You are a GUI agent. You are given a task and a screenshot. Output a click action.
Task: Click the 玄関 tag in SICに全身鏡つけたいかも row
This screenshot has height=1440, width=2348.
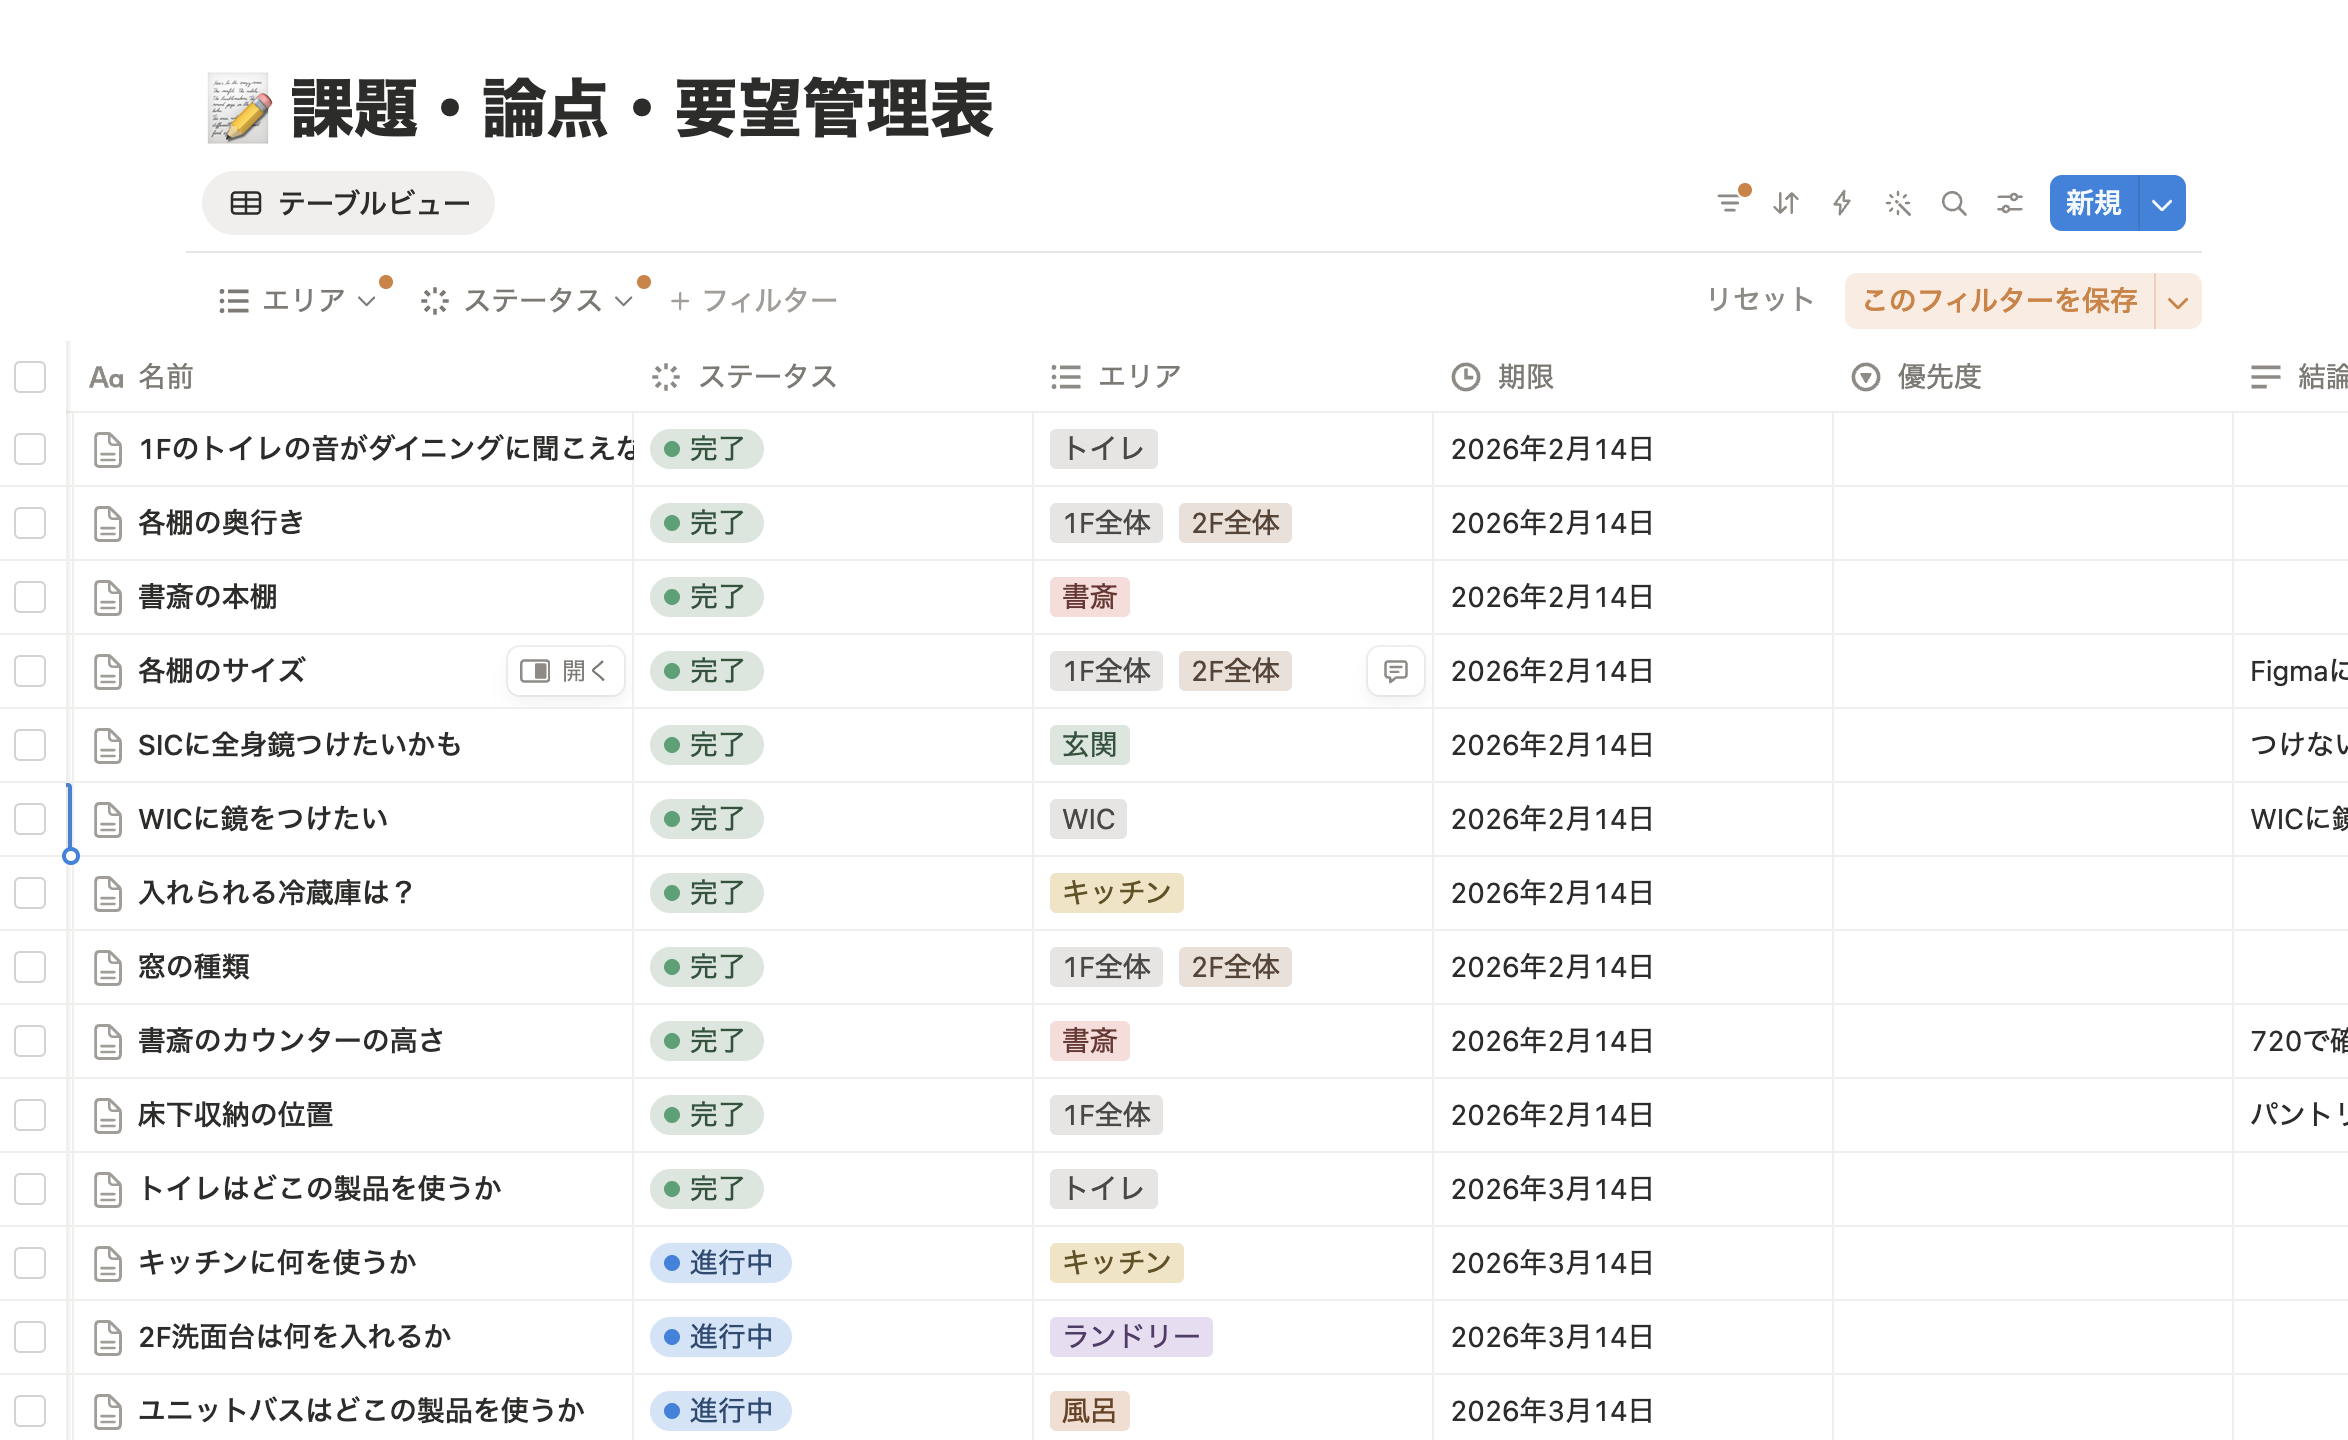pos(1090,745)
